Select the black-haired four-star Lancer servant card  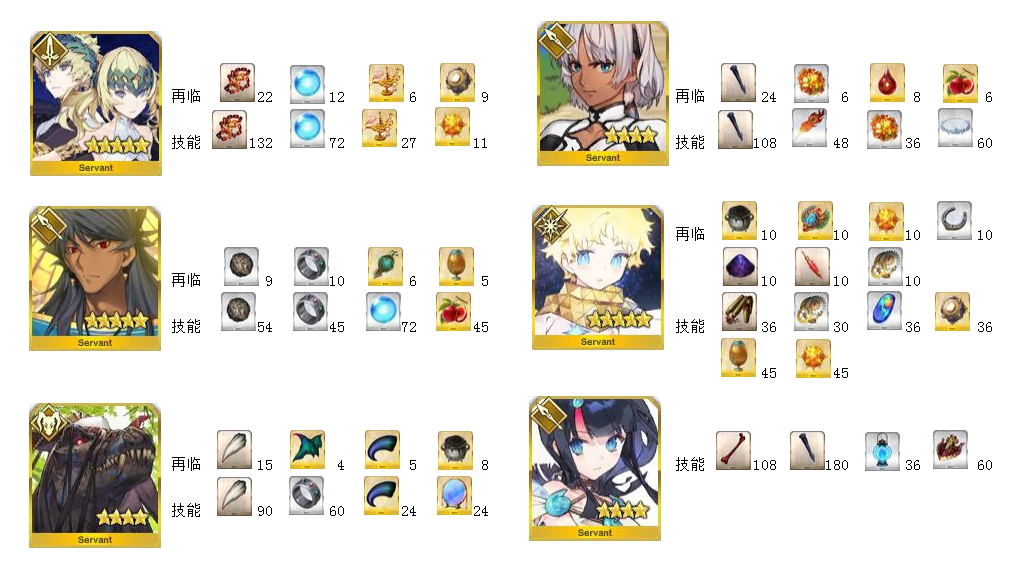[x=595, y=469]
